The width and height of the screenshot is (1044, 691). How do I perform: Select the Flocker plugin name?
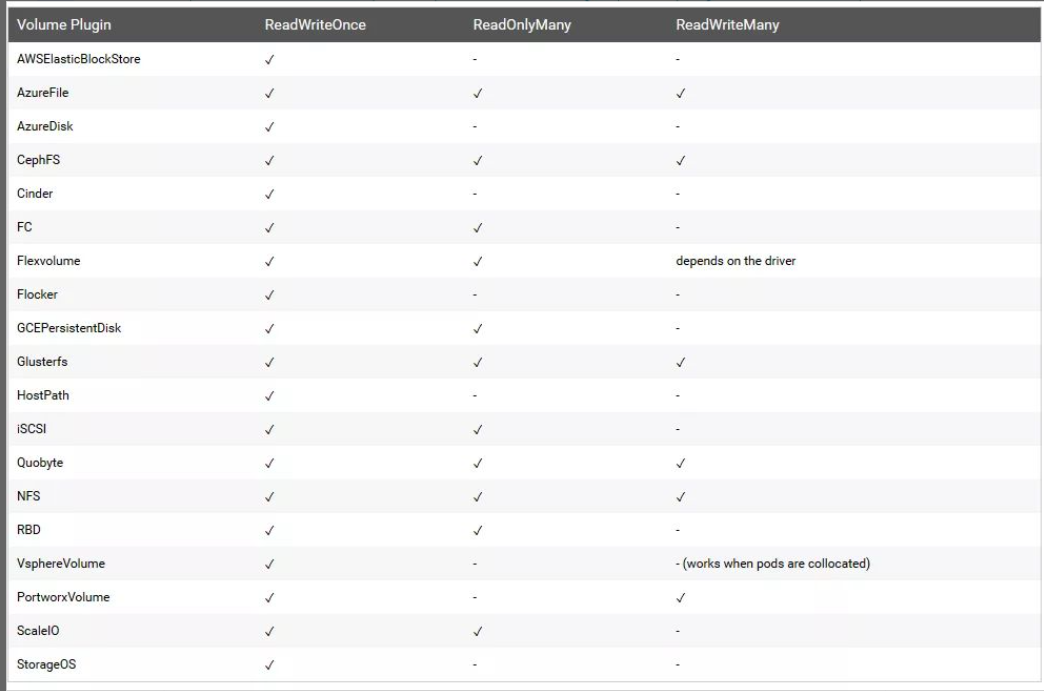click(x=37, y=294)
